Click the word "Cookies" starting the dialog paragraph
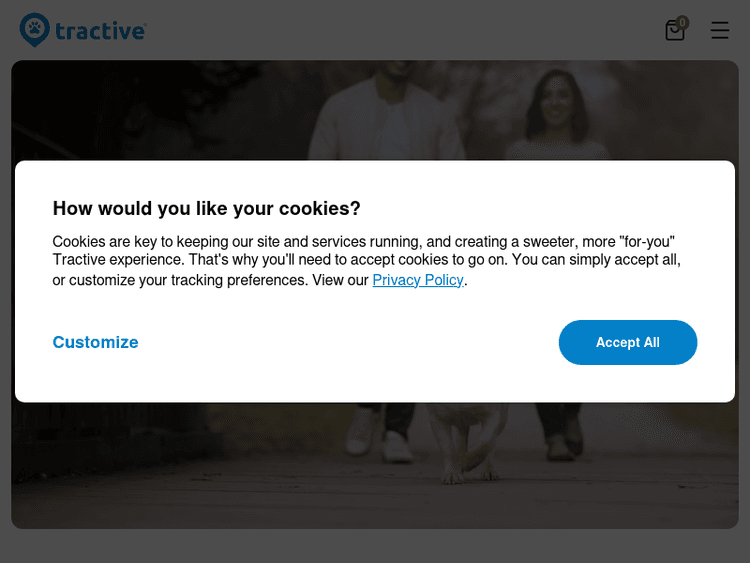 (x=79, y=242)
